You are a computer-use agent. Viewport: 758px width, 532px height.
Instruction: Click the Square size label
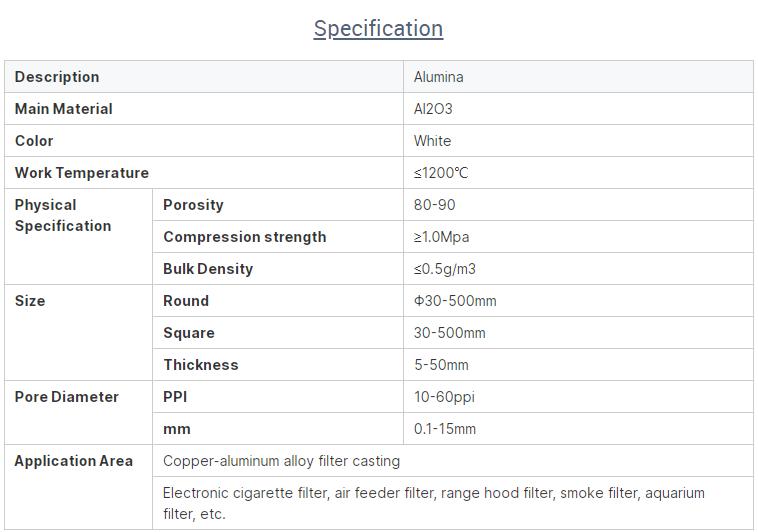189,333
